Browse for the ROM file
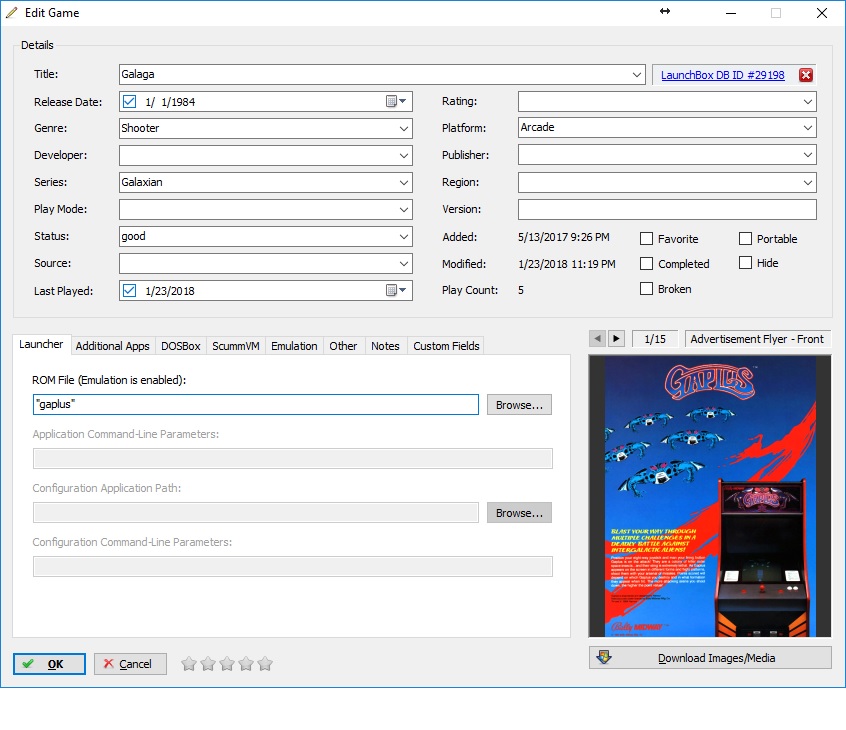Screen dimensions: 846x730 pos(519,405)
